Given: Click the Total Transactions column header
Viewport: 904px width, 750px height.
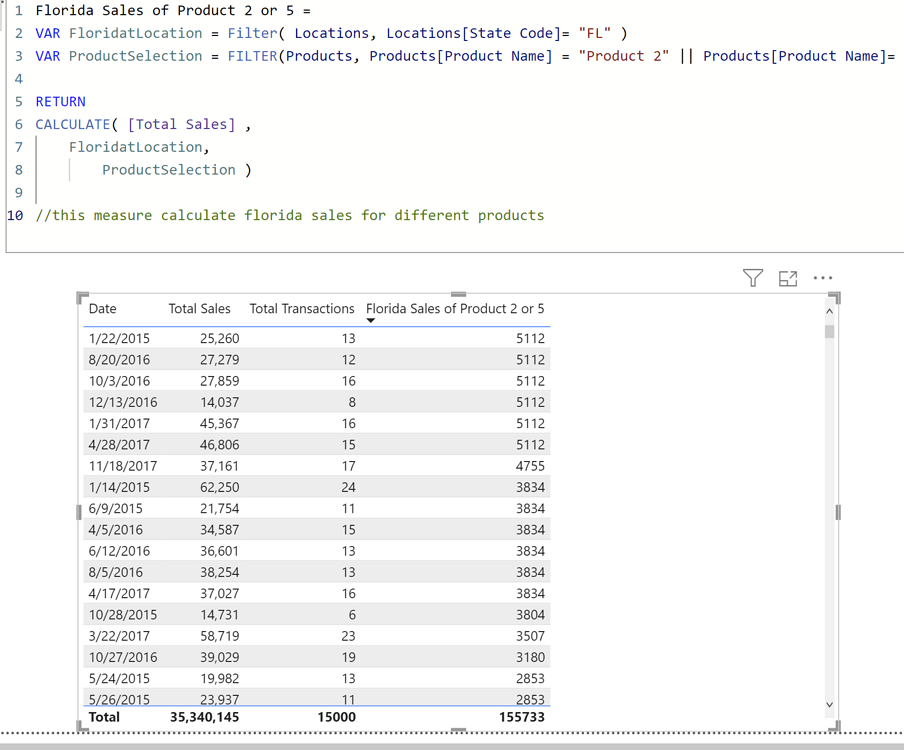Looking at the screenshot, I should tap(301, 309).
